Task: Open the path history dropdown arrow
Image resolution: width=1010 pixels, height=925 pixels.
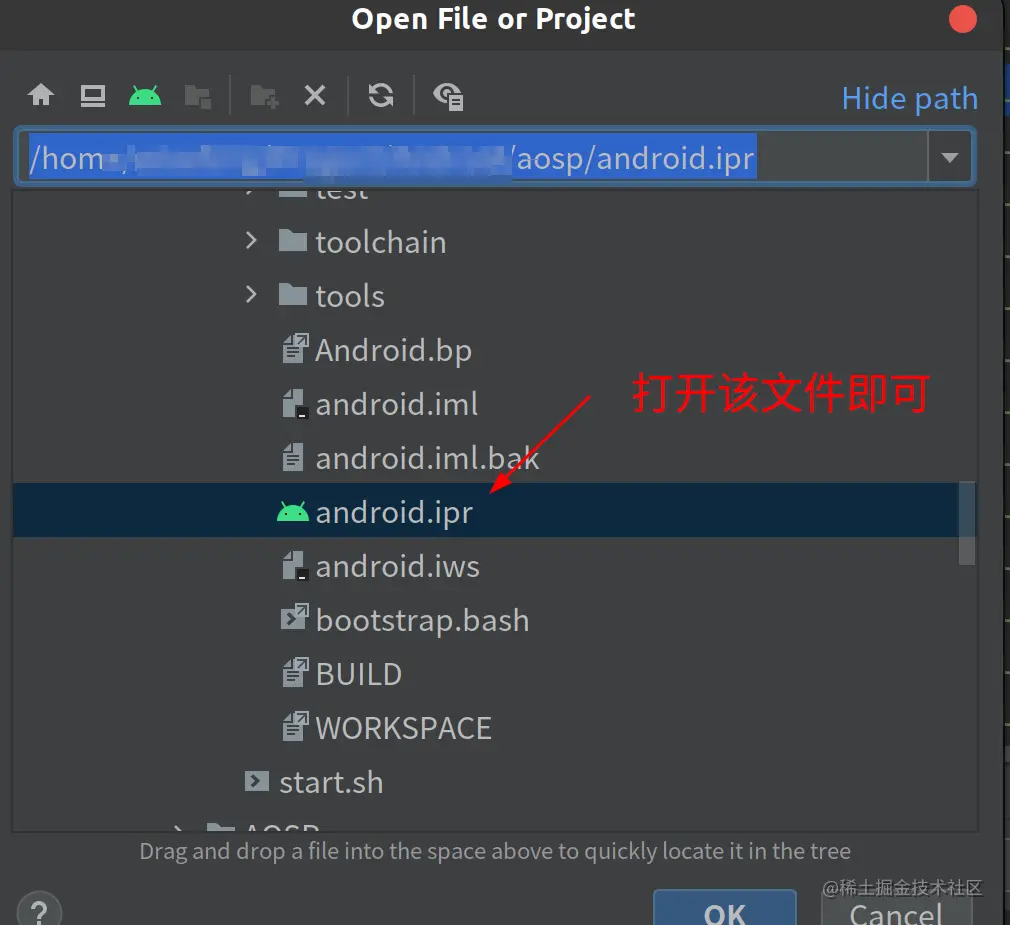Action: 949,158
